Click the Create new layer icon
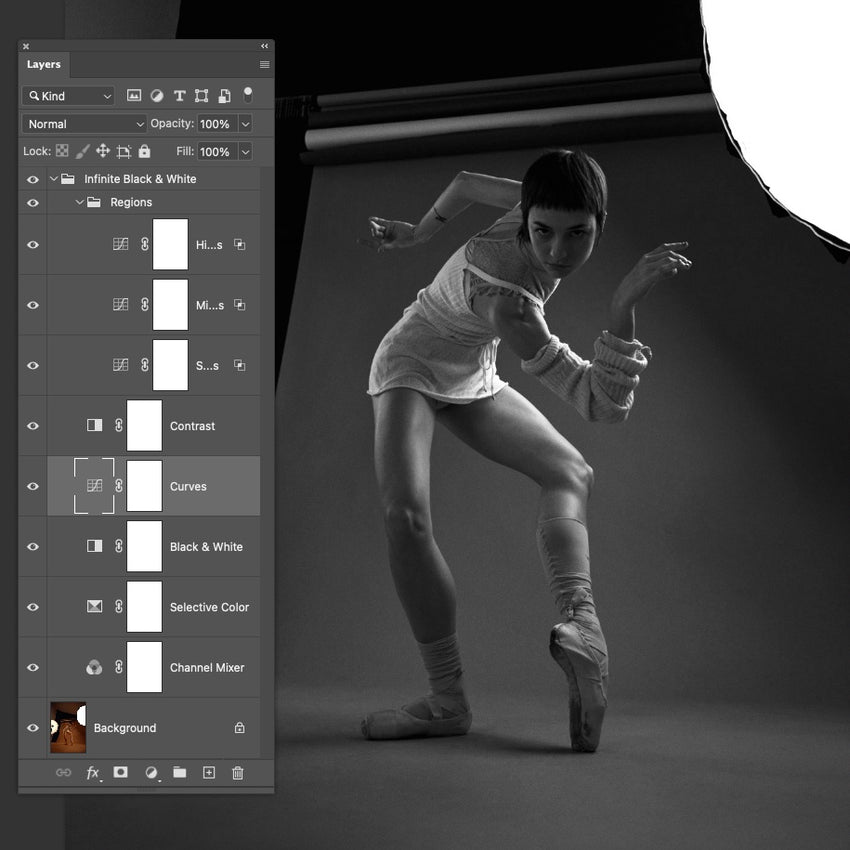The height and width of the screenshot is (850, 850). [x=209, y=773]
